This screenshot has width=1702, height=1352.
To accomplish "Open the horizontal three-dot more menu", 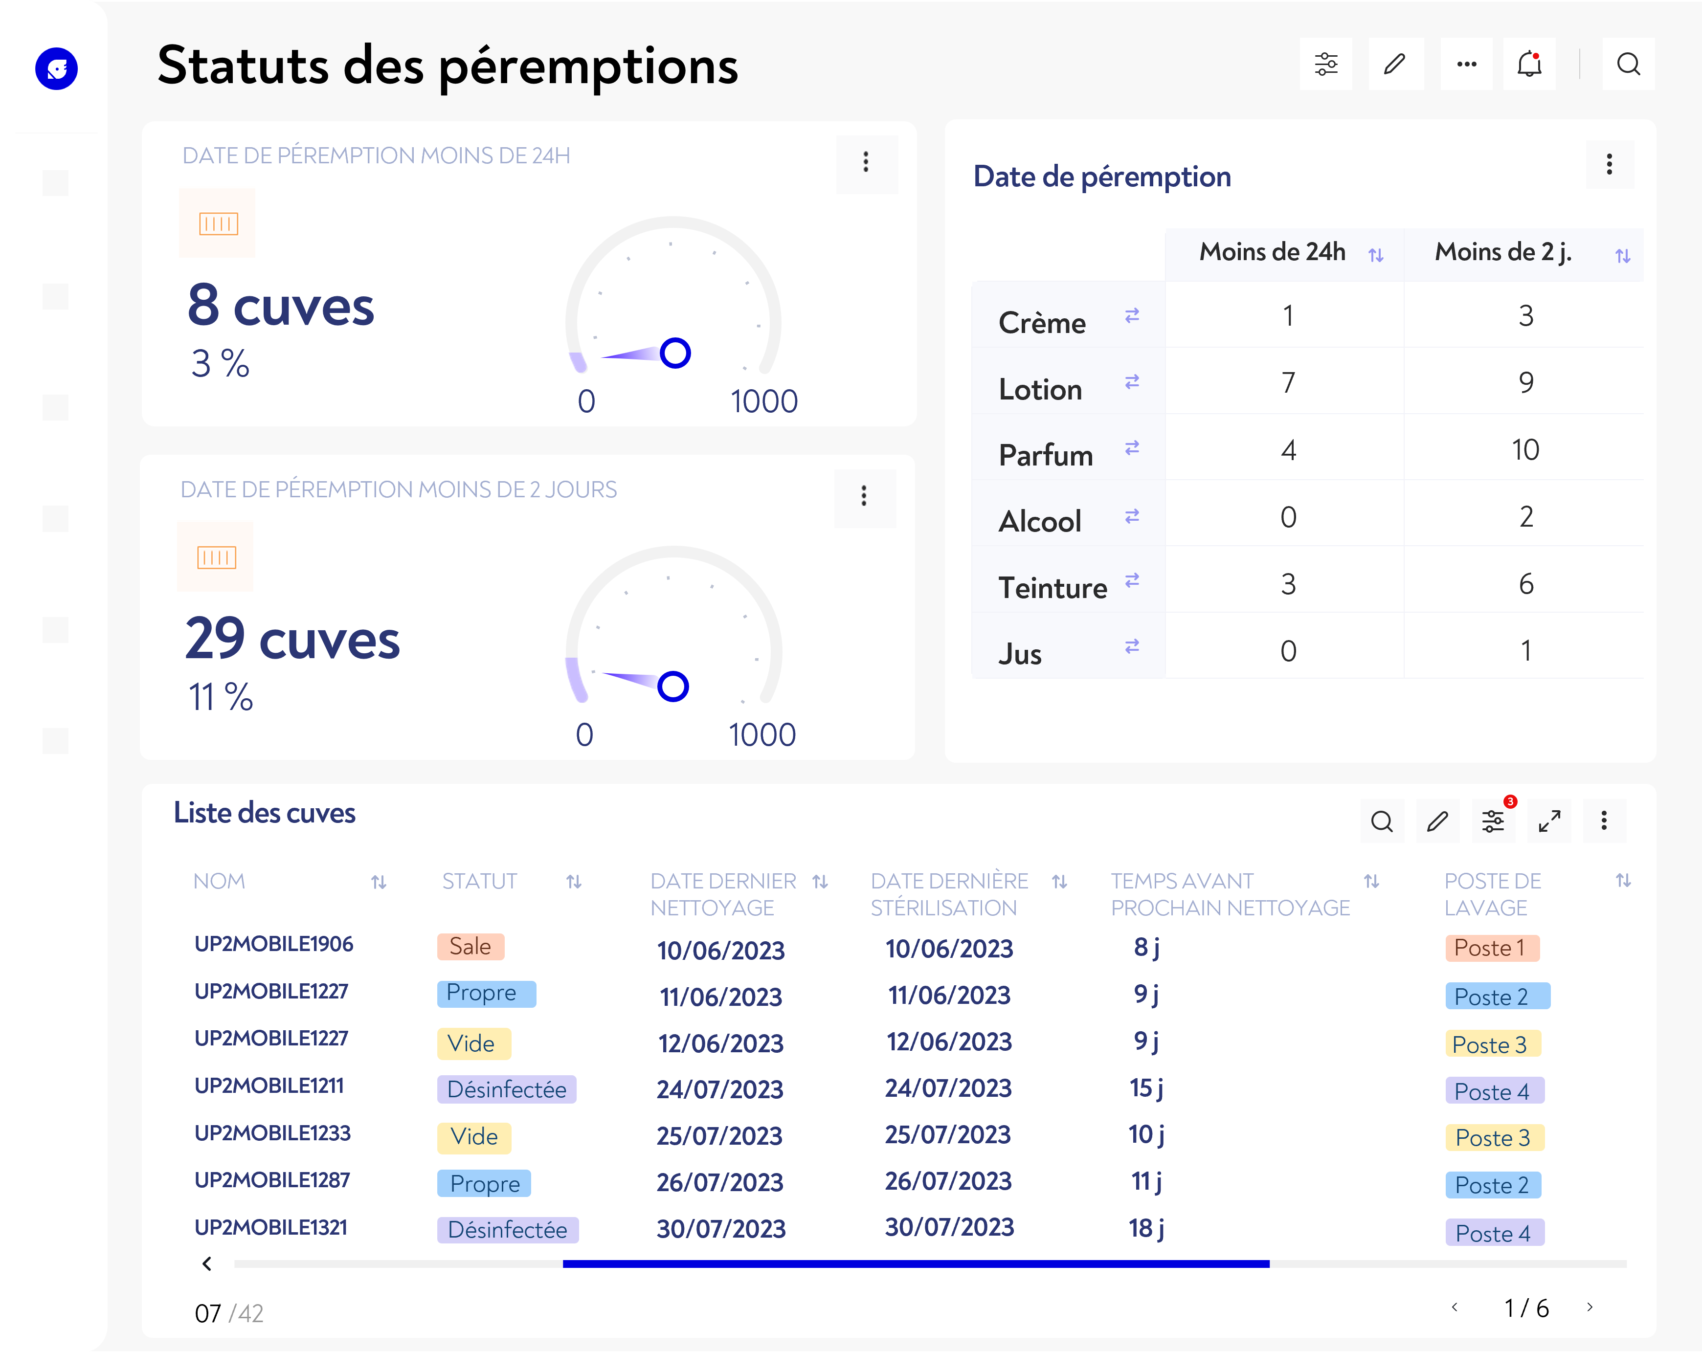I will [x=1466, y=65].
